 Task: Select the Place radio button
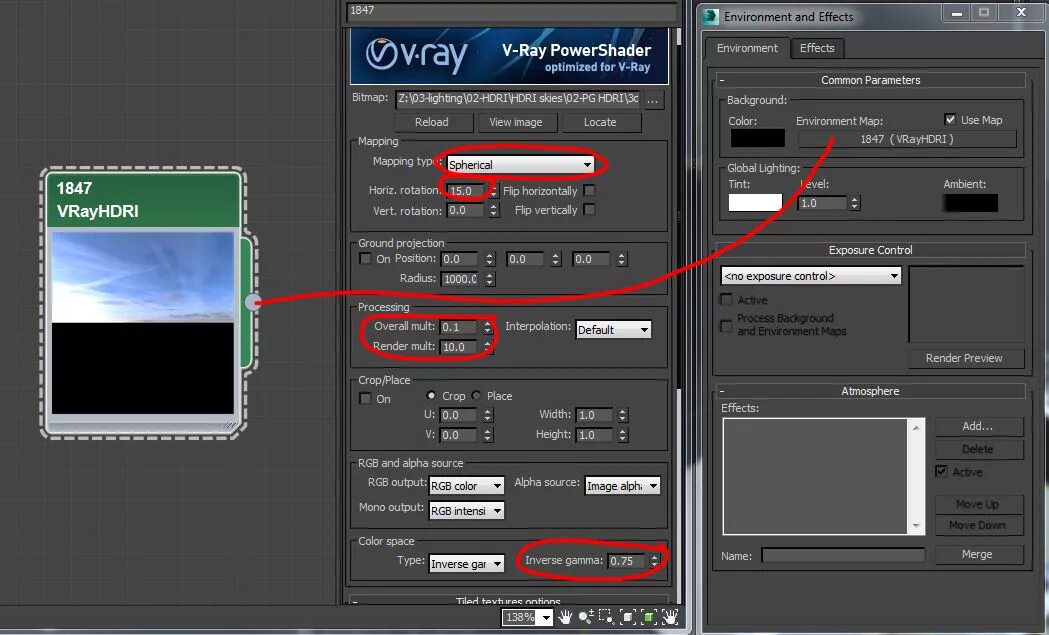[476, 395]
